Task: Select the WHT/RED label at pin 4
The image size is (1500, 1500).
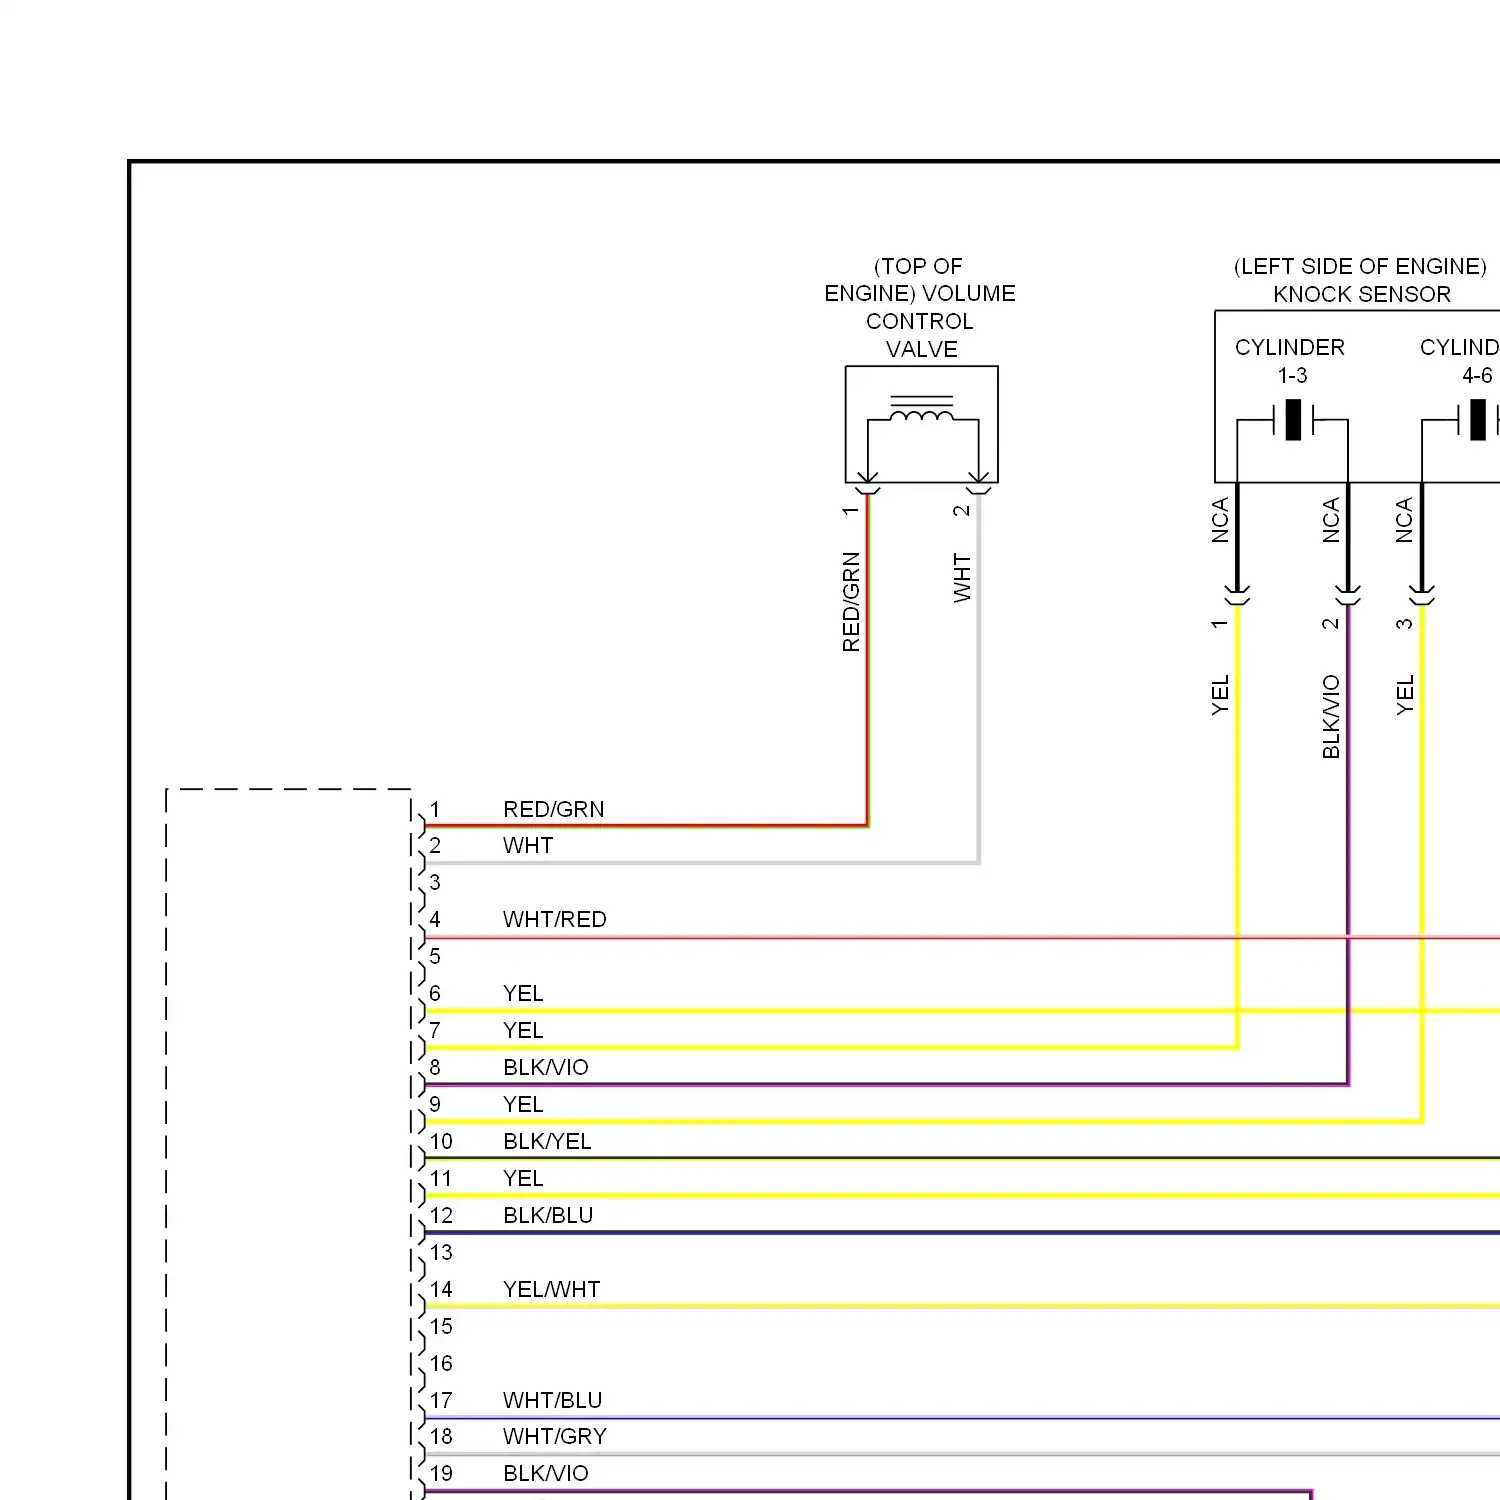Action: (x=554, y=920)
